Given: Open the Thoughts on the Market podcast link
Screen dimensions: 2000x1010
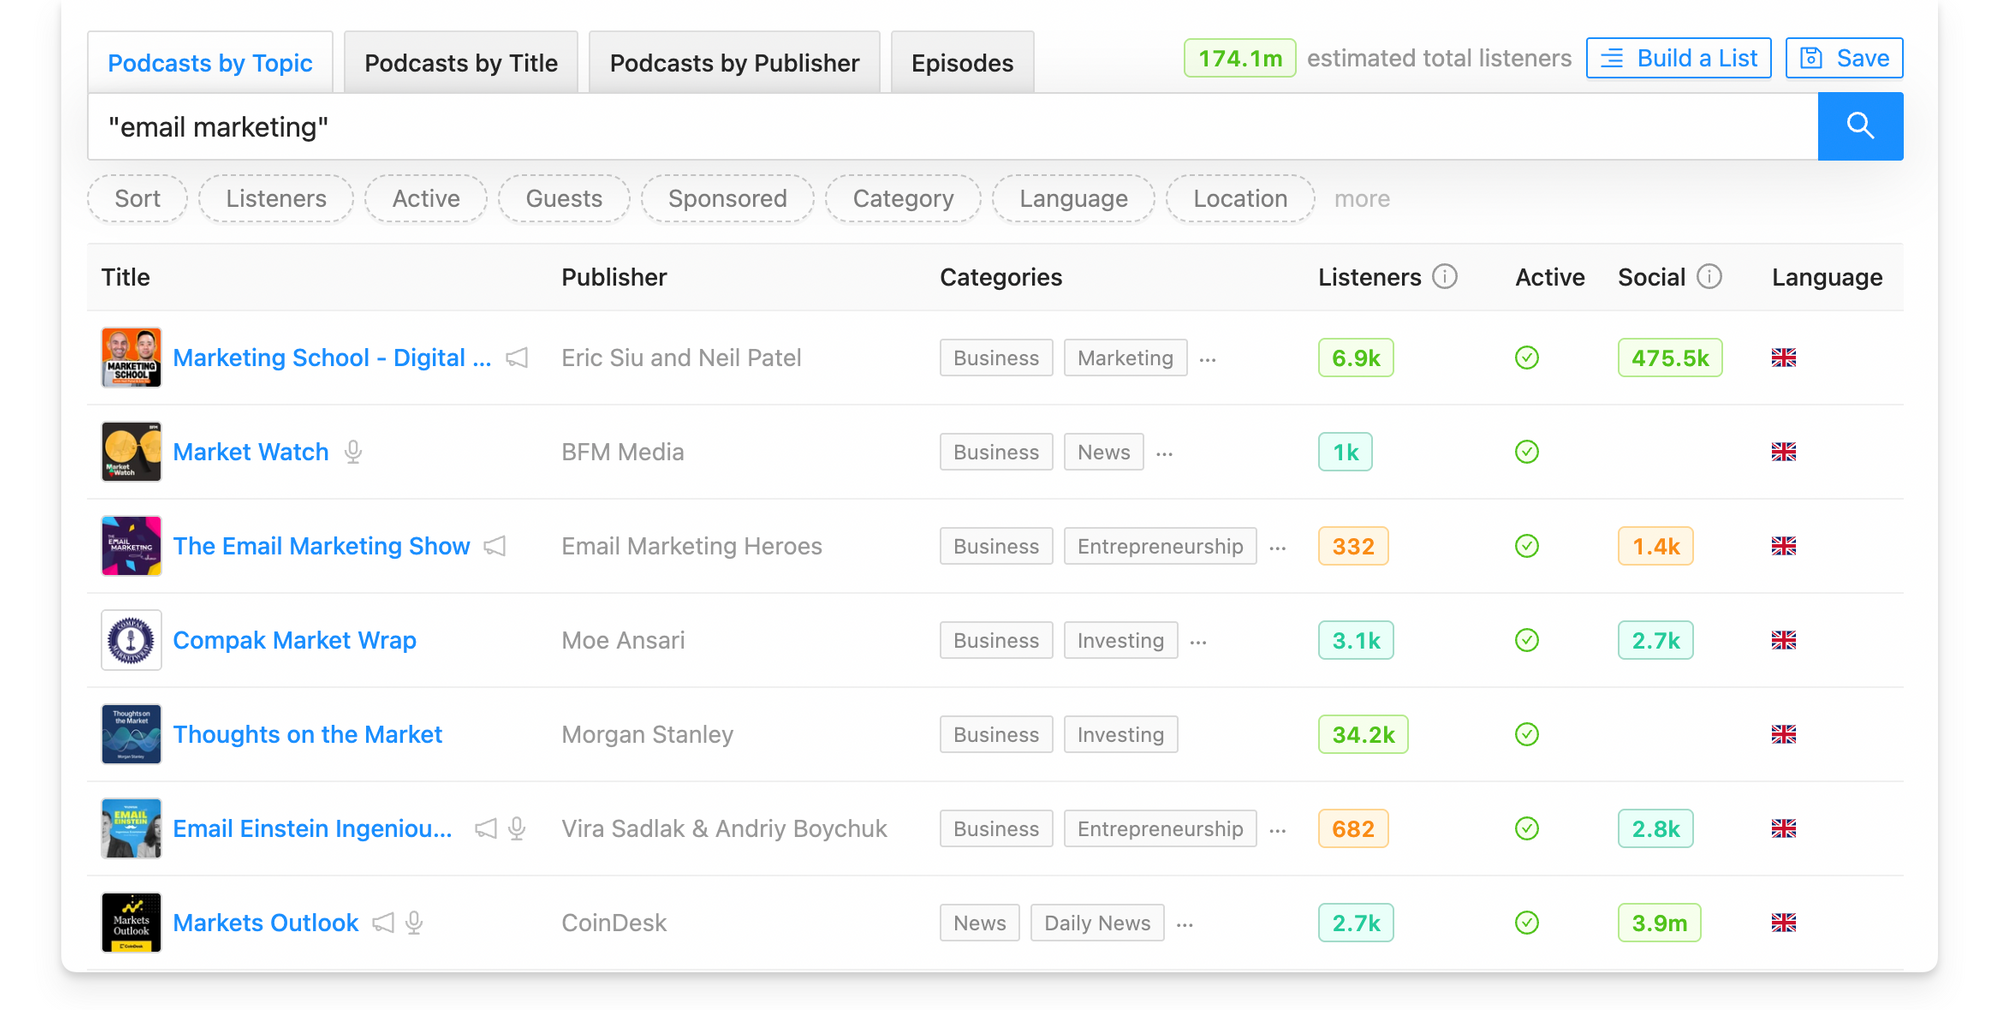Looking at the screenshot, I should click(x=307, y=735).
